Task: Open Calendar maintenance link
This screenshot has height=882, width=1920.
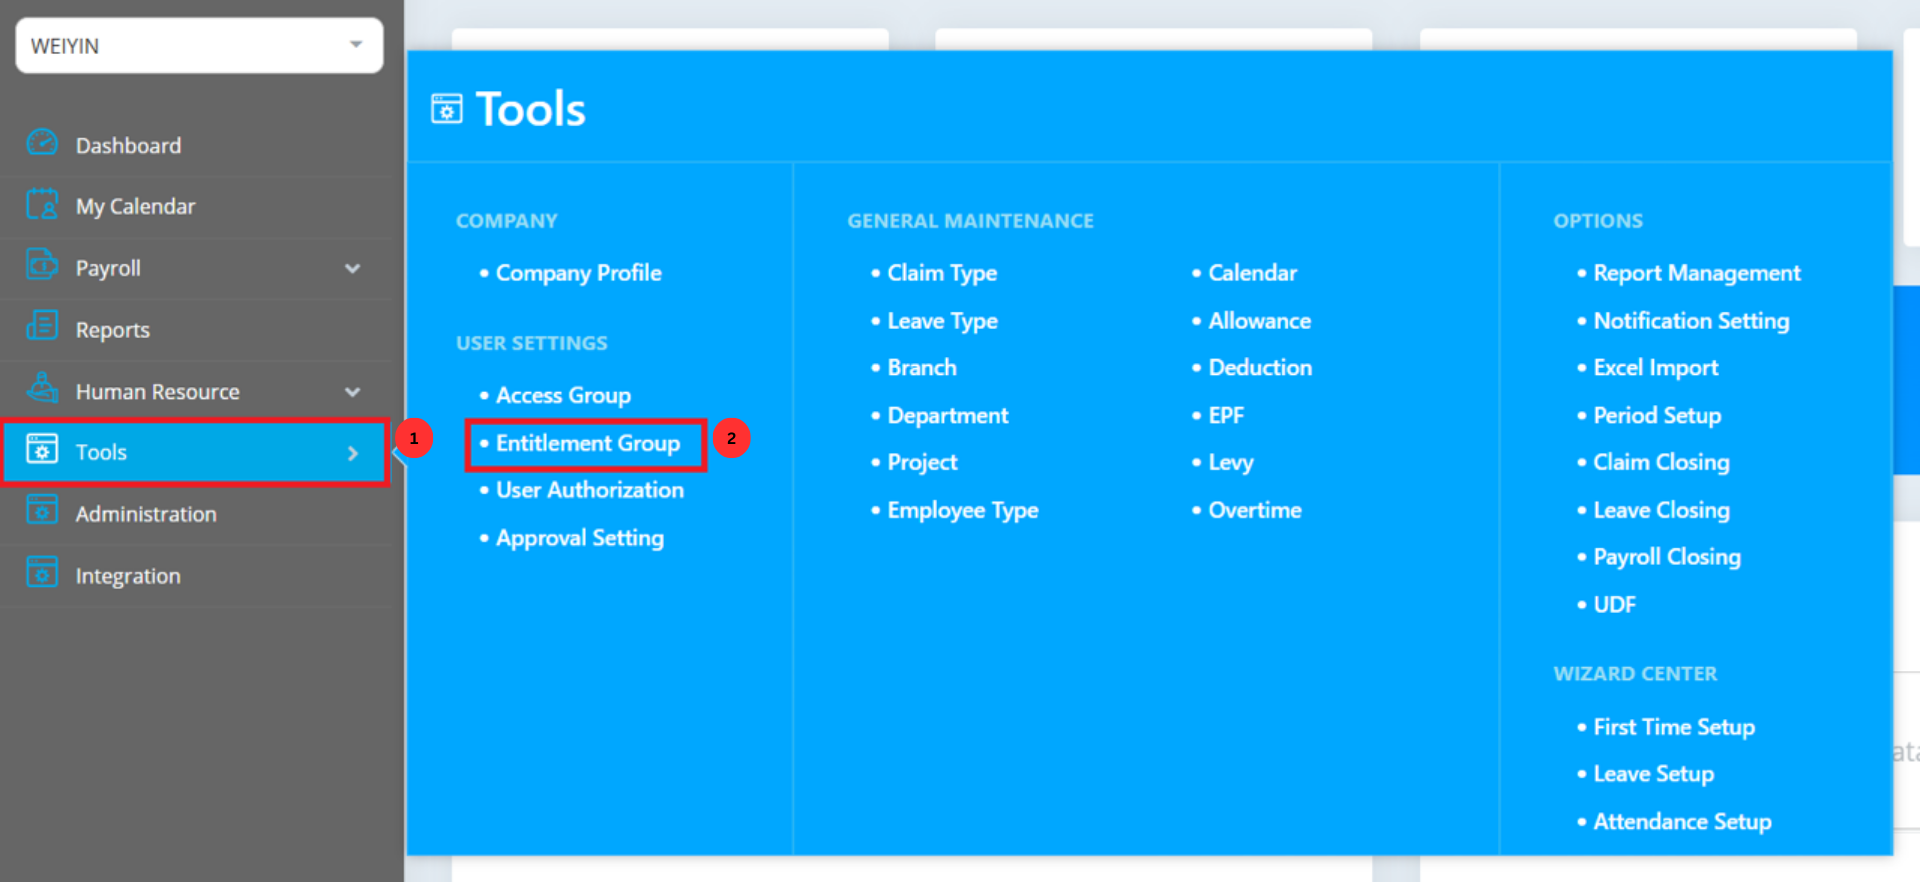Action: [x=1252, y=273]
